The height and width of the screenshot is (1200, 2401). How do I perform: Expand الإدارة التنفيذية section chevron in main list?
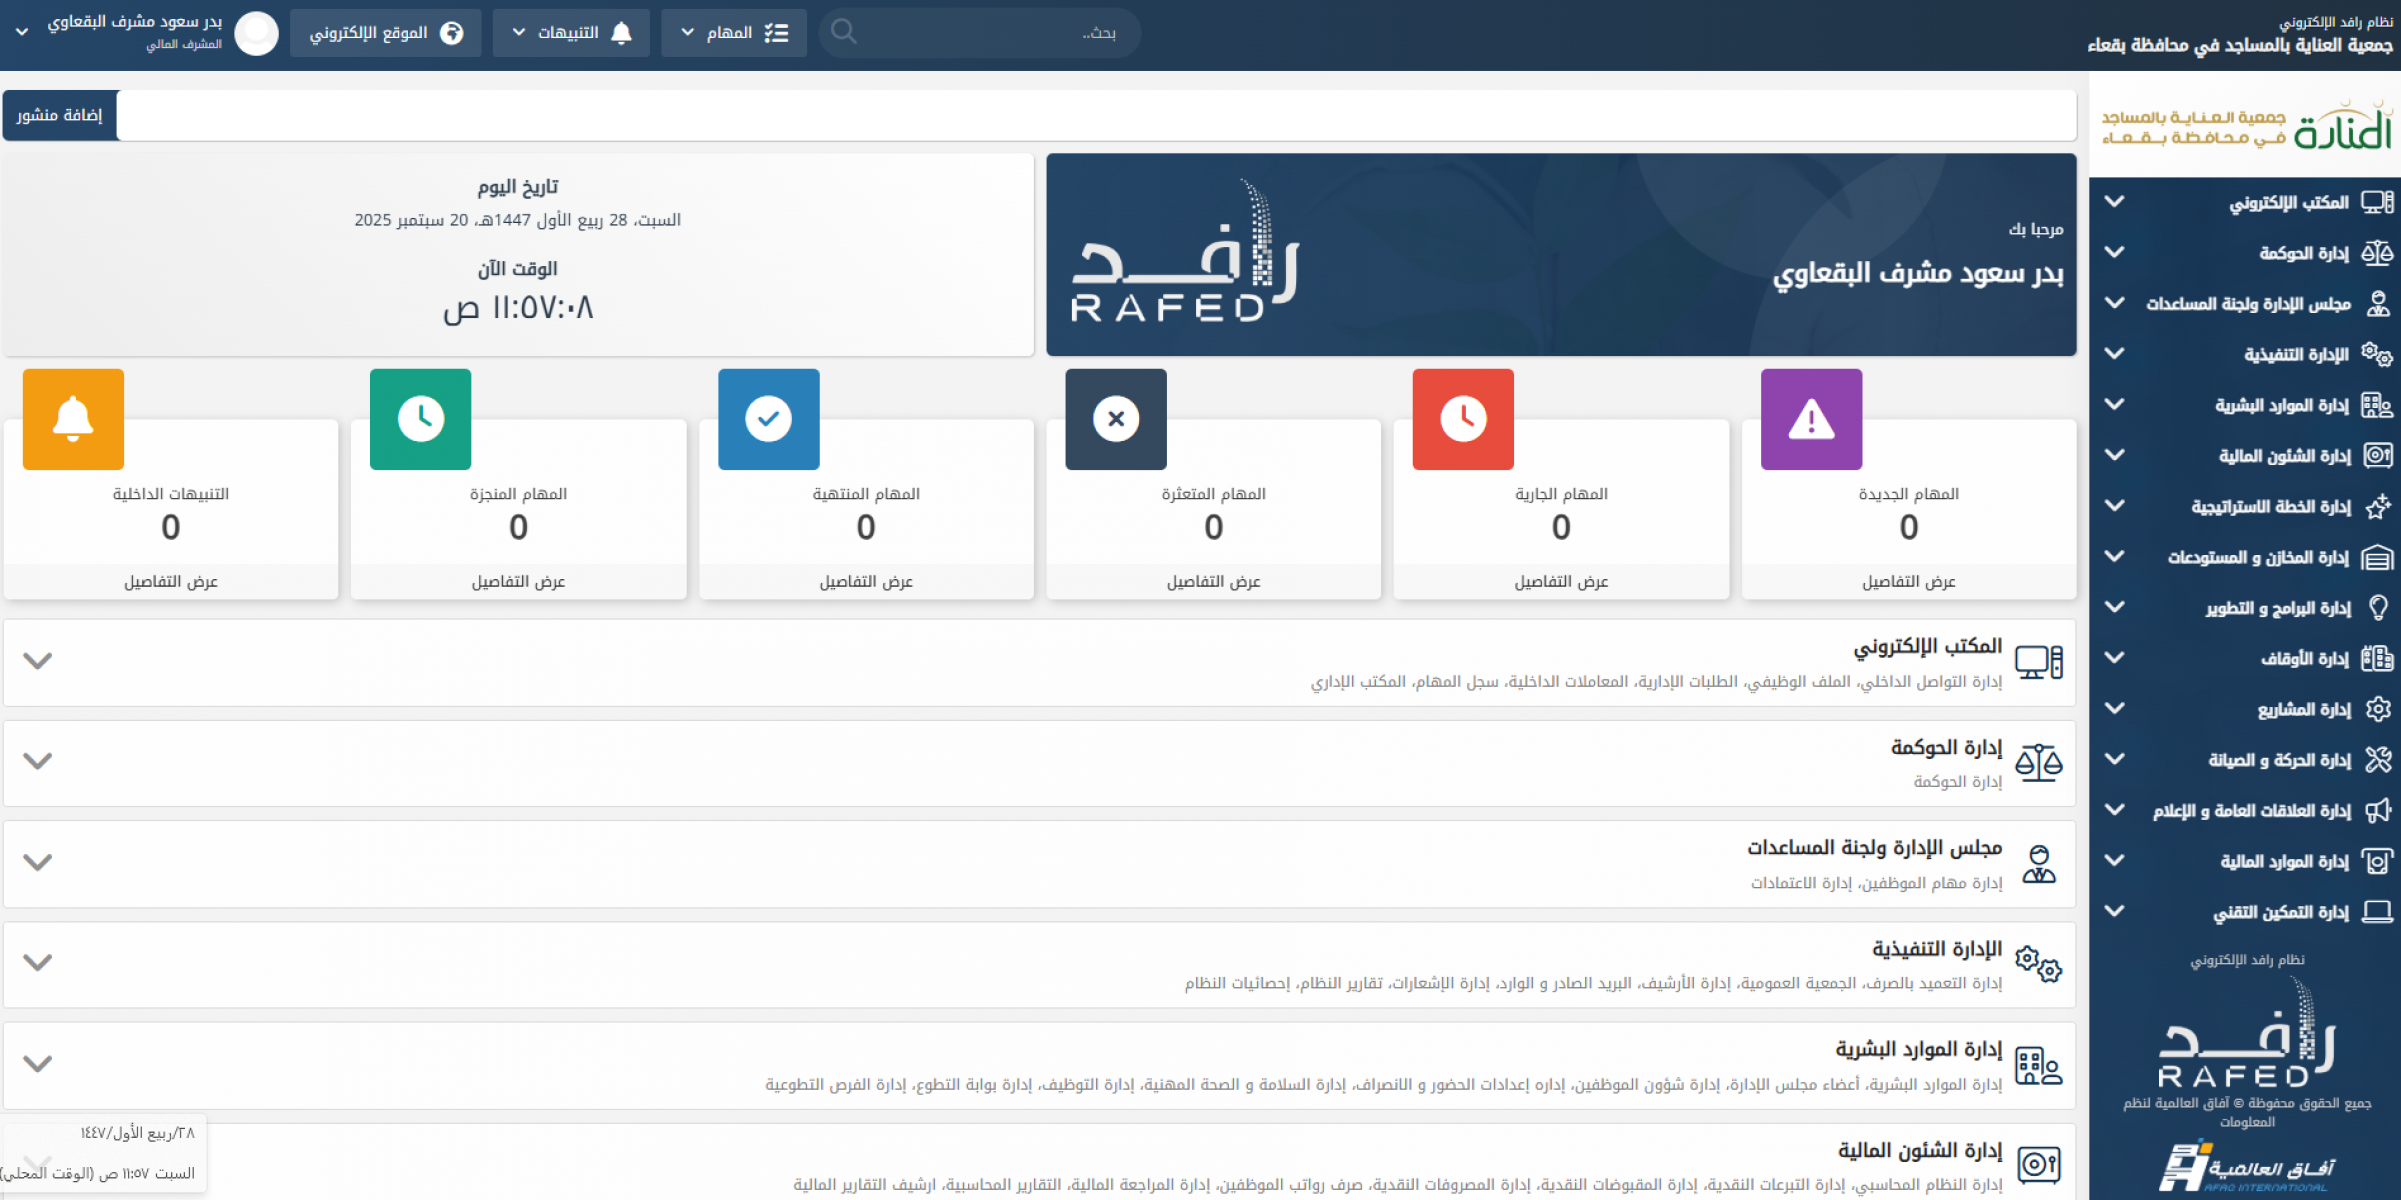[38, 962]
